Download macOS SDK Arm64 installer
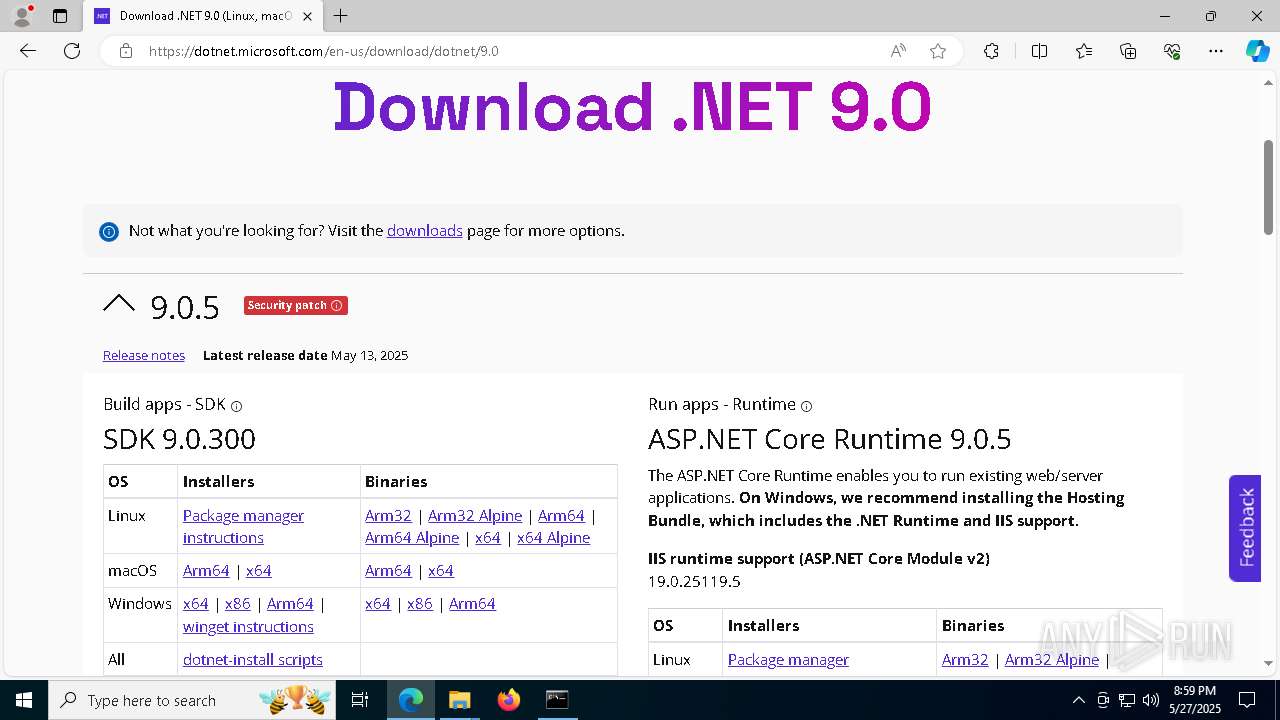The height and width of the screenshot is (720, 1280). pyautogui.click(x=206, y=571)
